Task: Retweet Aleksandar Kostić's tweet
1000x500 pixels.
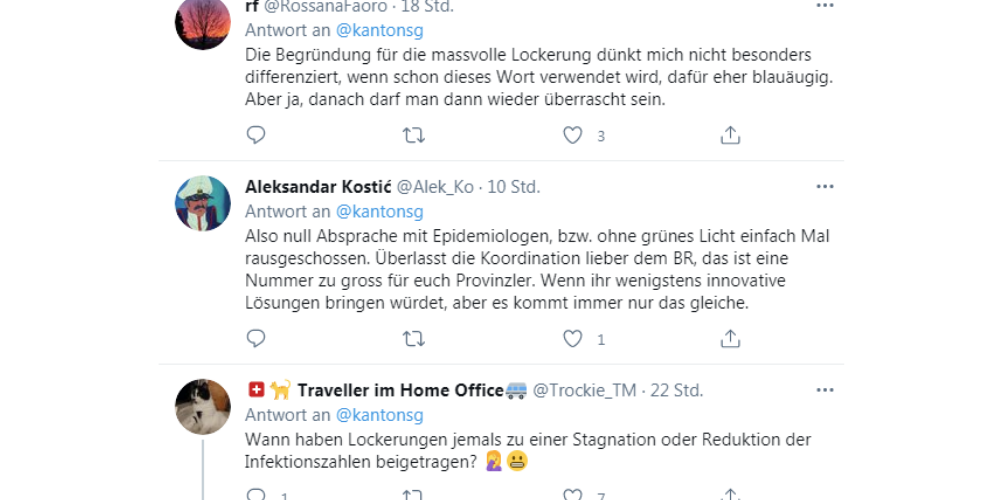Action: [x=413, y=339]
